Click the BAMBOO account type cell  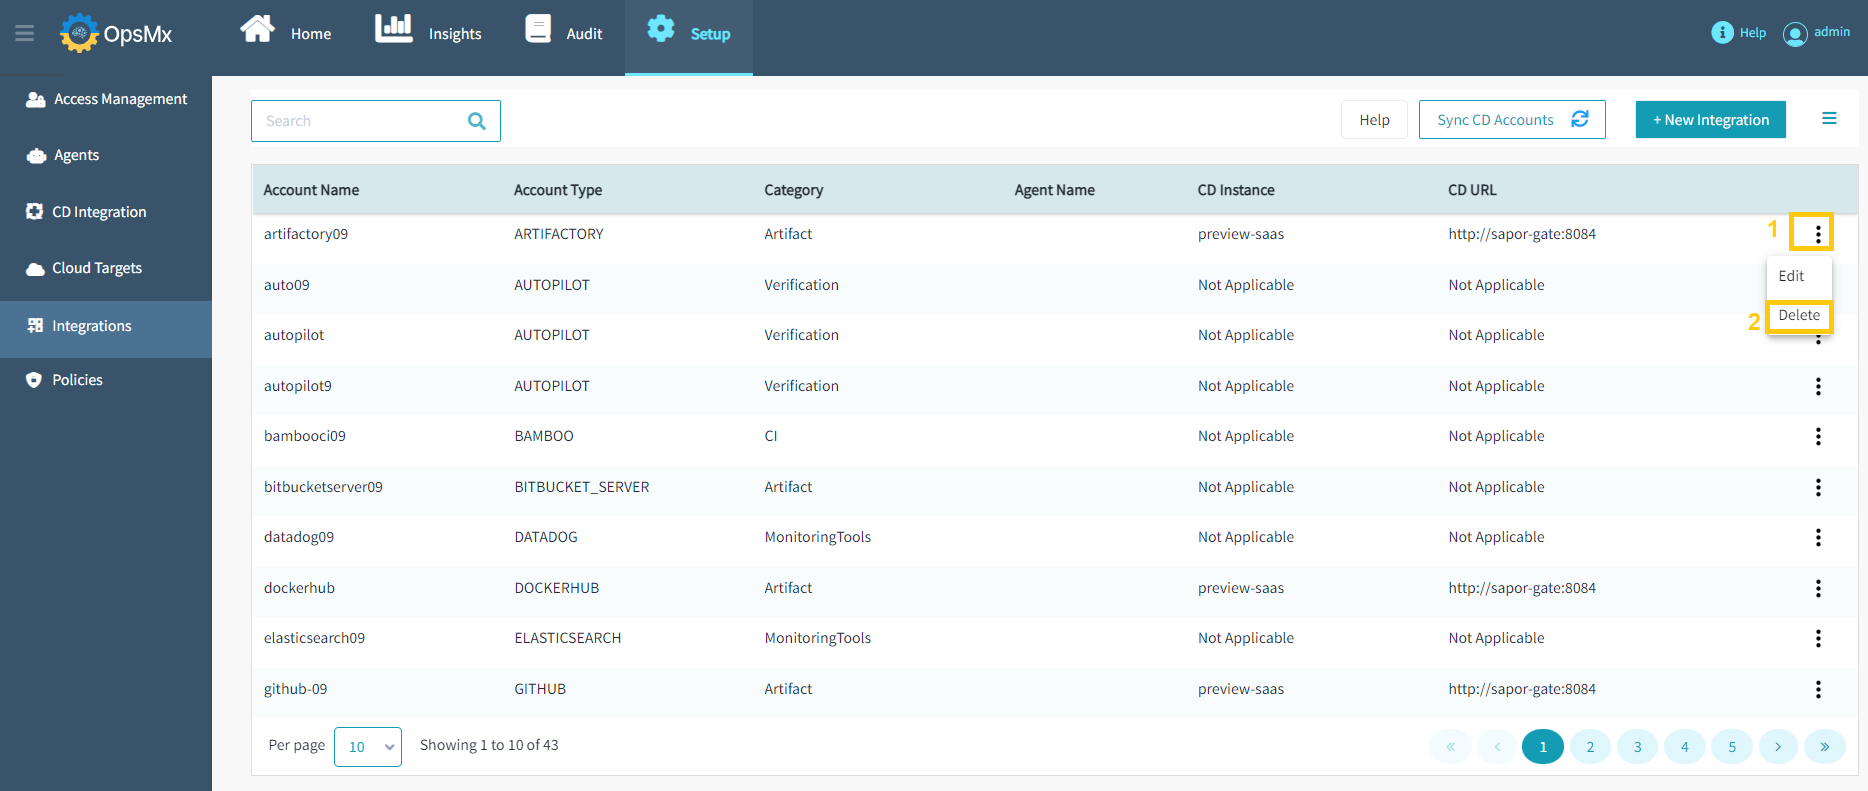point(544,436)
